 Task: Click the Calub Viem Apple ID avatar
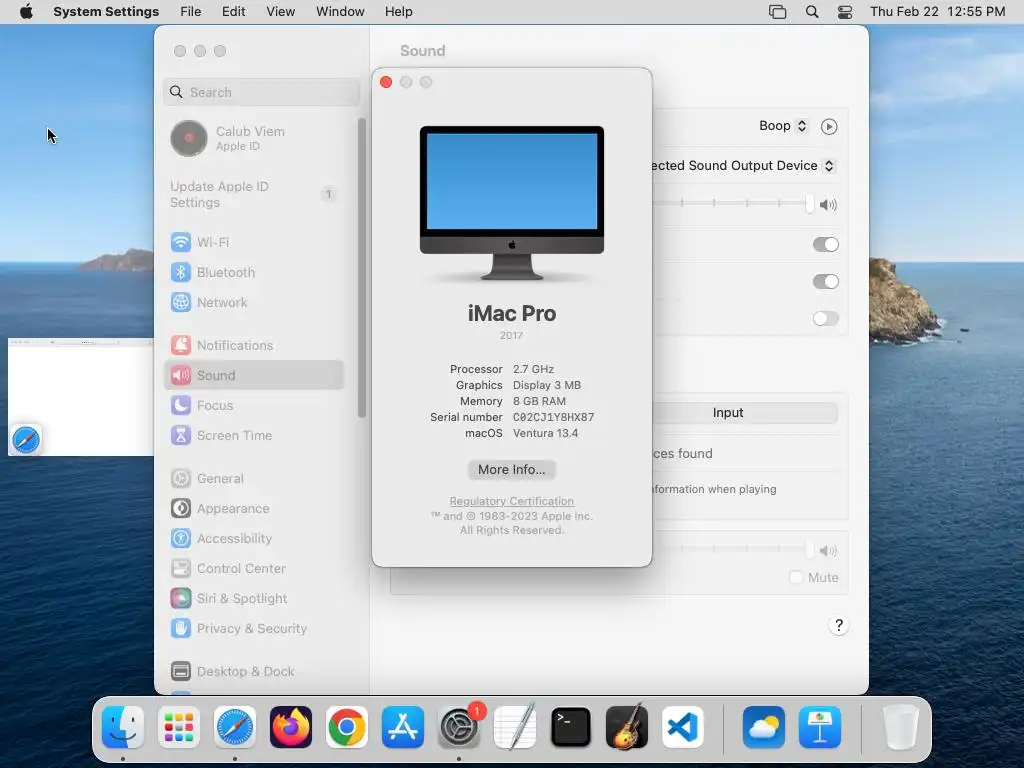click(x=189, y=138)
